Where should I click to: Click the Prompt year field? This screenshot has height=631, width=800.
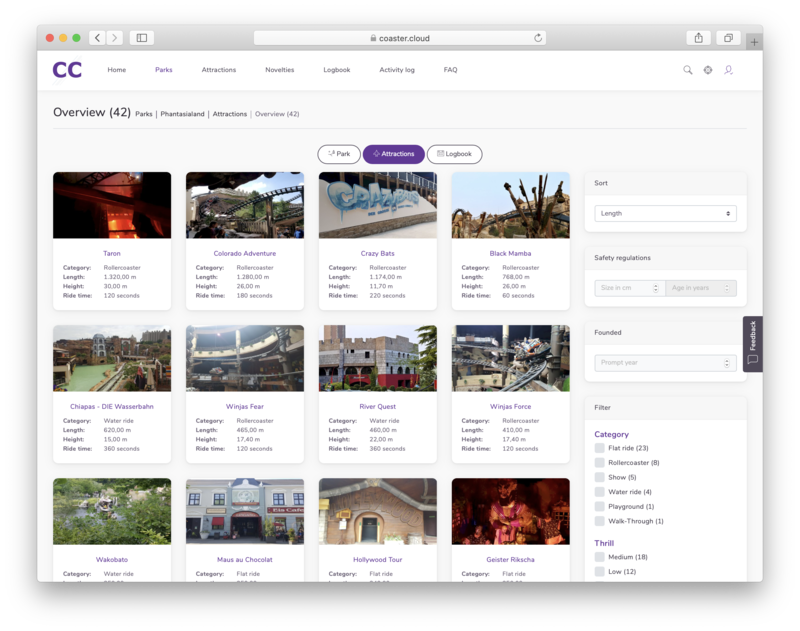point(665,363)
